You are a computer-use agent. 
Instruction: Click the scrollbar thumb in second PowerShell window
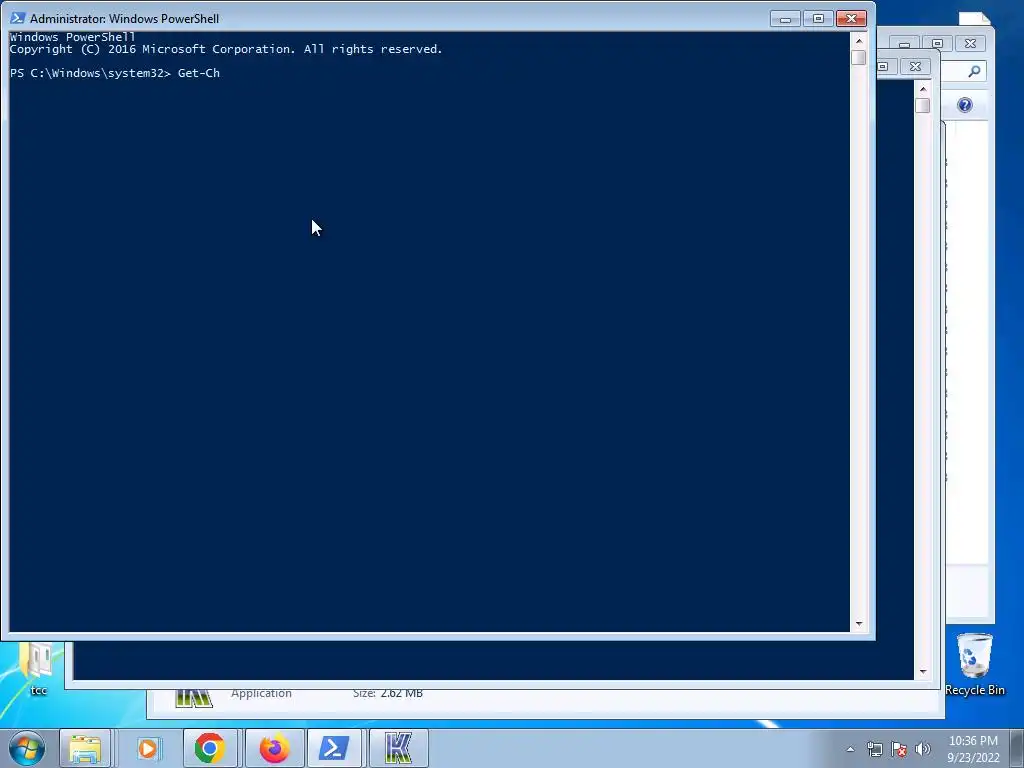[923, 105]
